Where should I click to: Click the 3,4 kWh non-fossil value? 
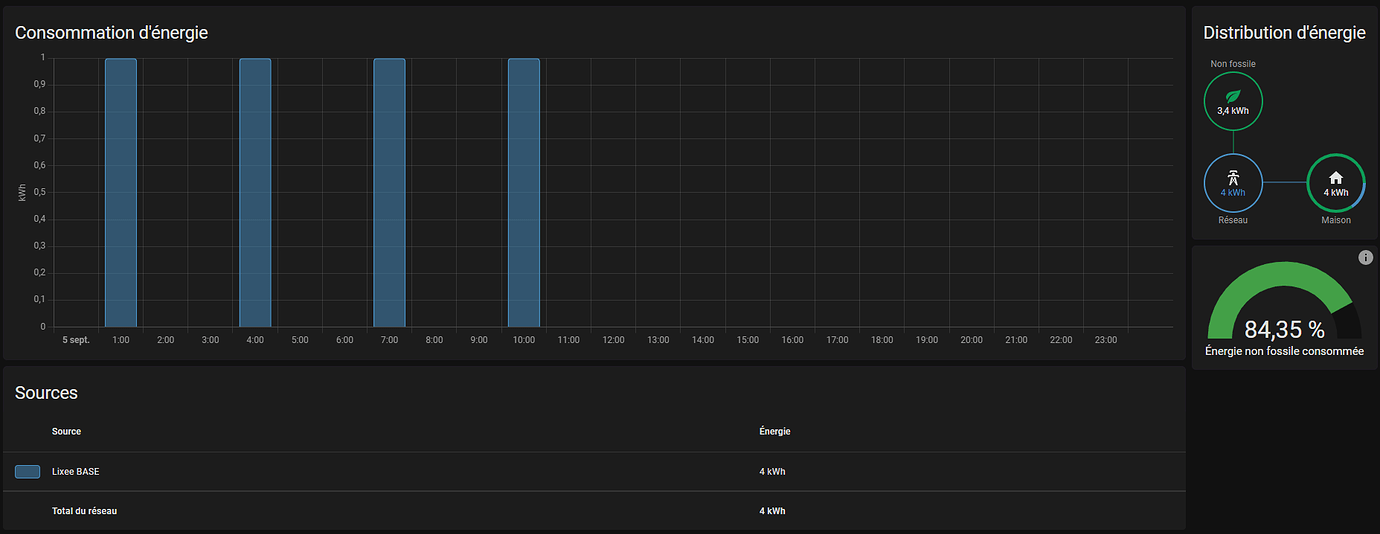1233,112
